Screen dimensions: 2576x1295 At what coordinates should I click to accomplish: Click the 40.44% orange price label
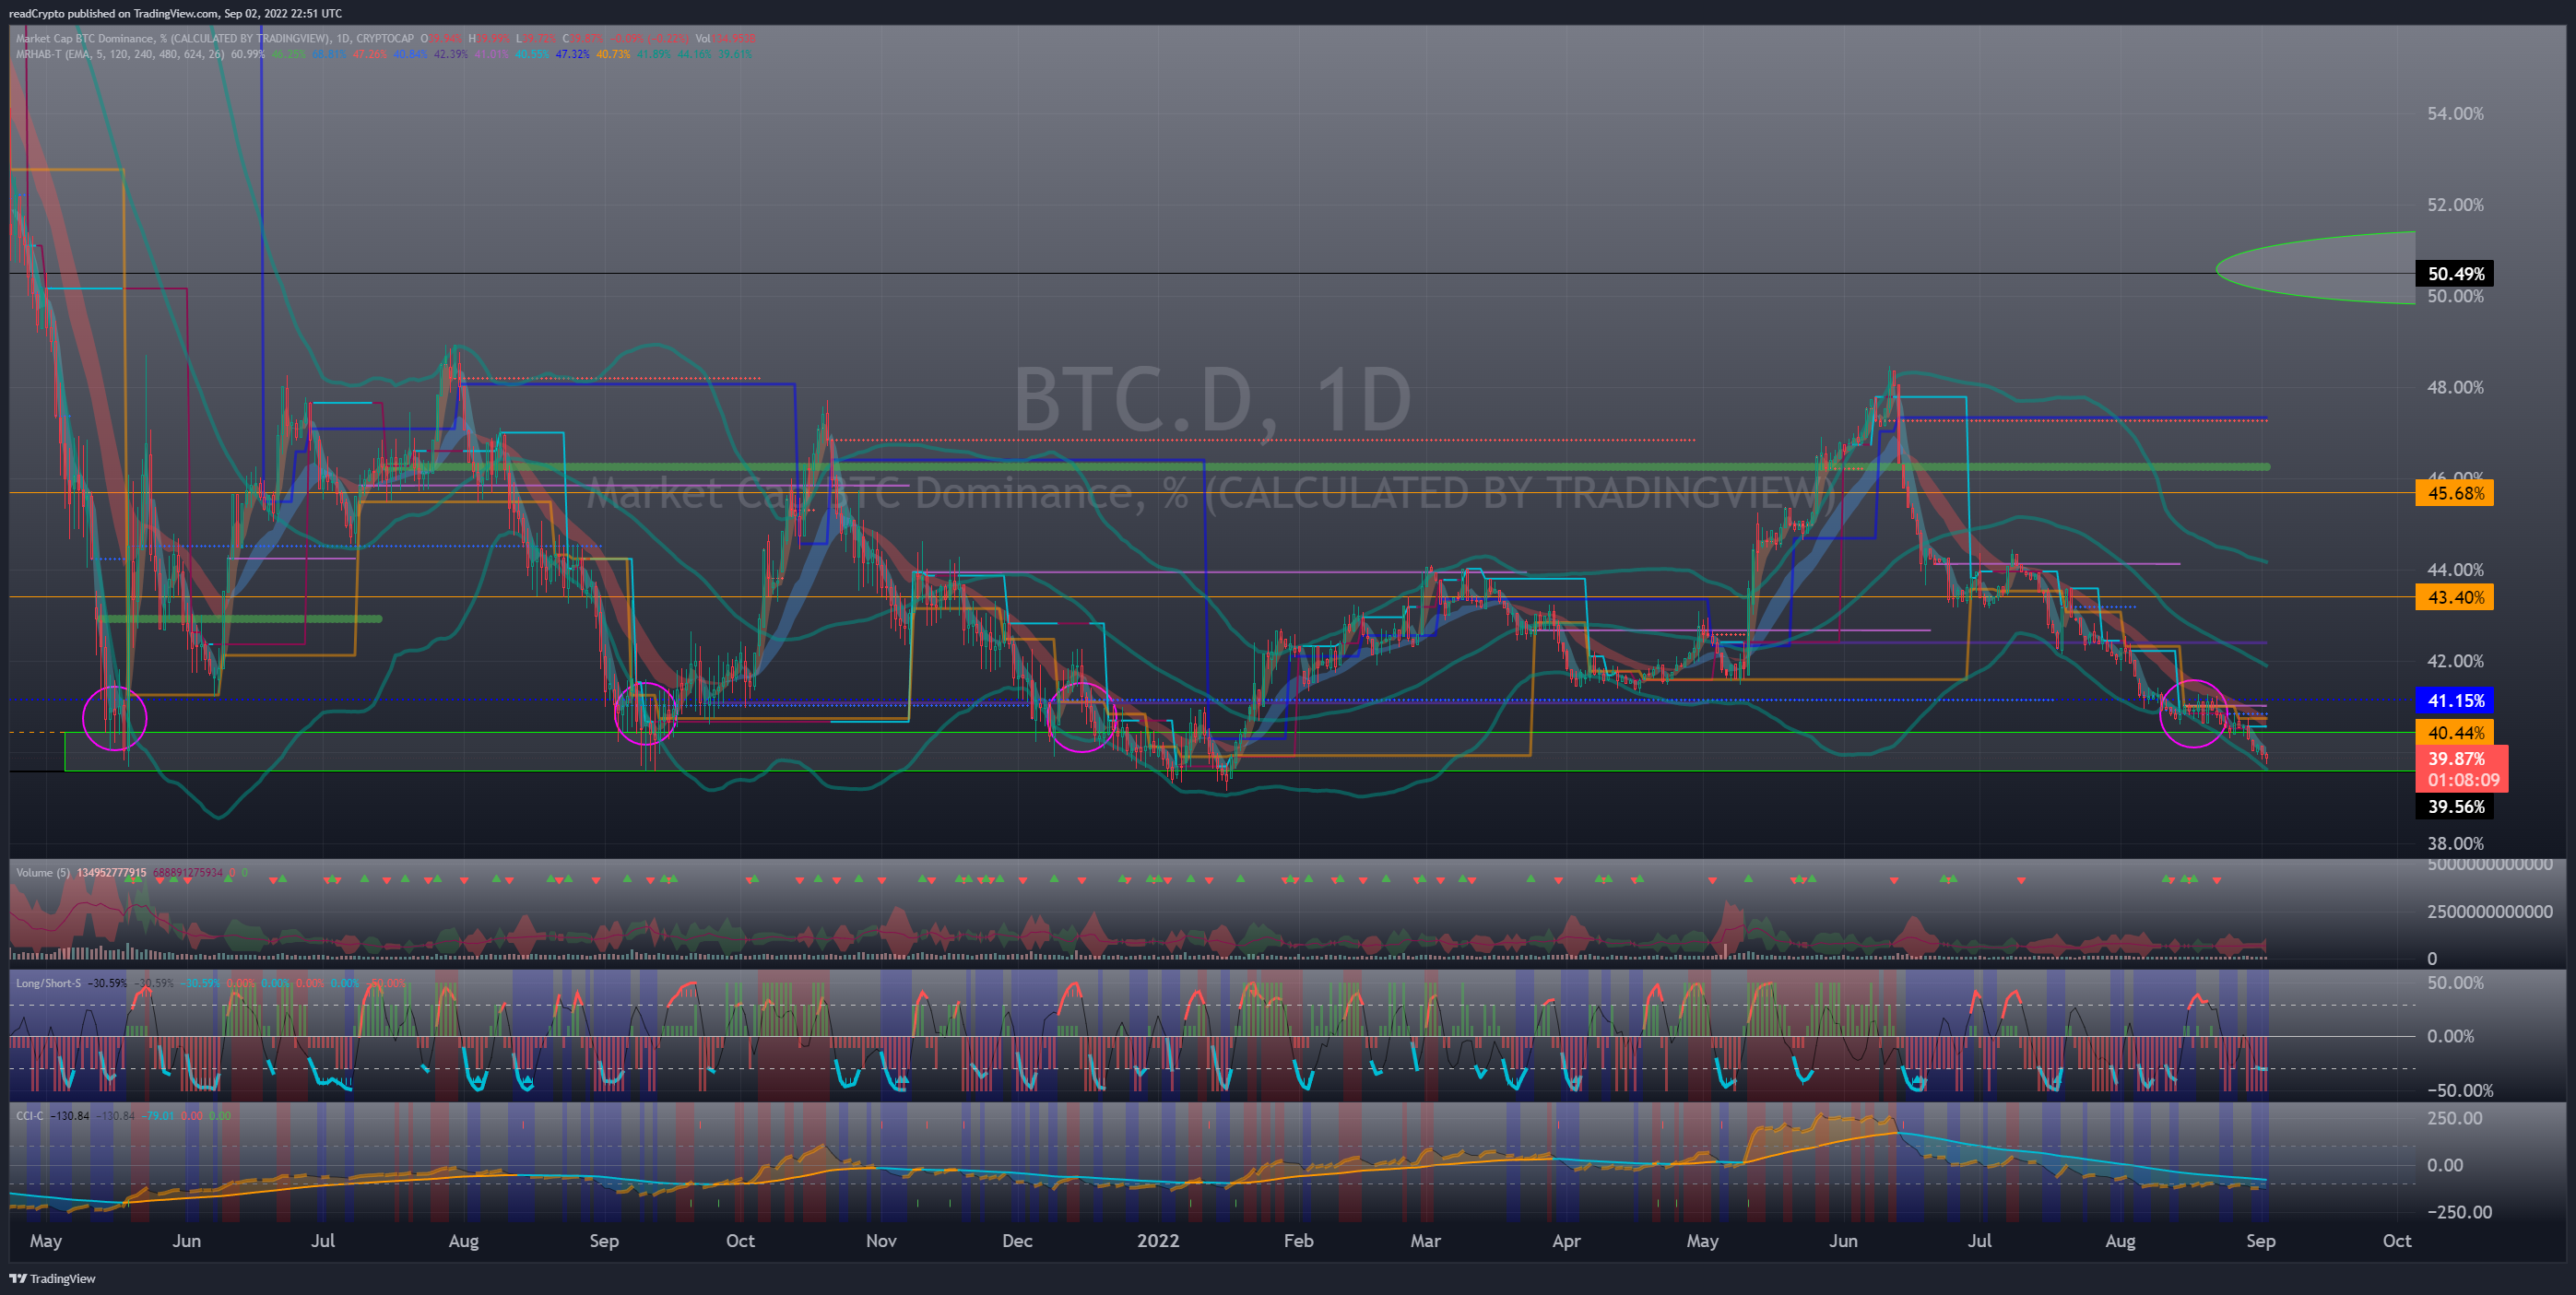(2455, 733)
